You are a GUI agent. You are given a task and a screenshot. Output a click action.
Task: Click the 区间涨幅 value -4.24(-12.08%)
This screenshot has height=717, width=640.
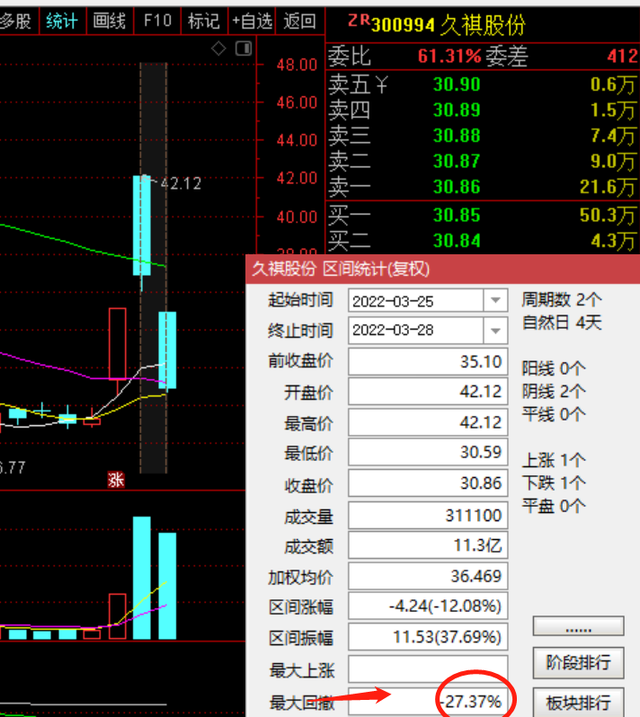click(428, 606)
